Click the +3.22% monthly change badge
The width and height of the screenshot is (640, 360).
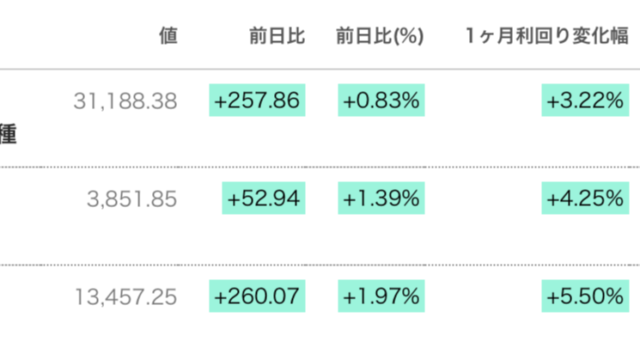[x=585, y=100]
